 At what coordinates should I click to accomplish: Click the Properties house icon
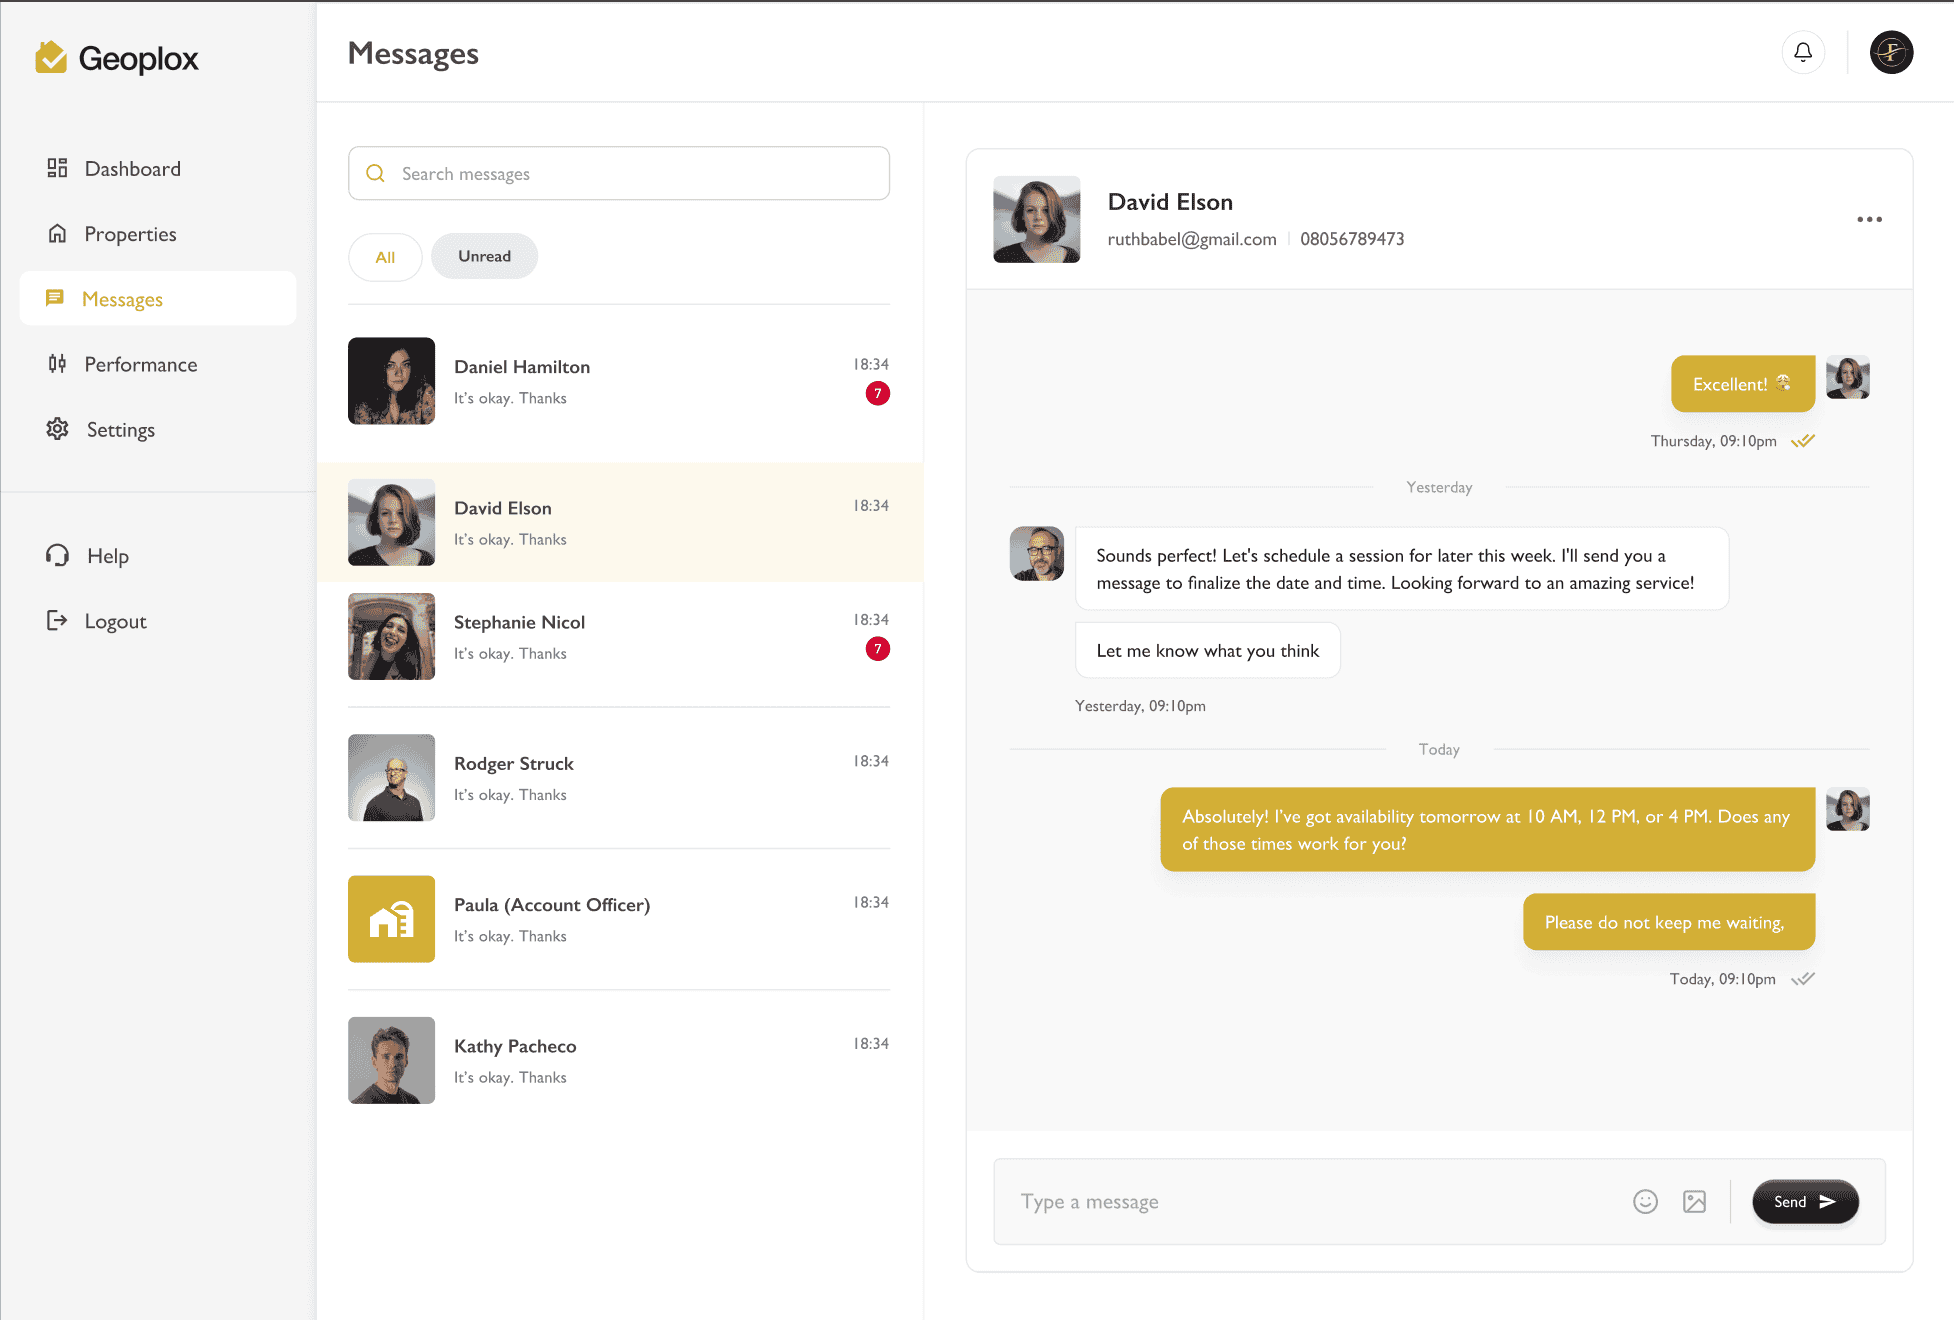[x=57, y=233]
